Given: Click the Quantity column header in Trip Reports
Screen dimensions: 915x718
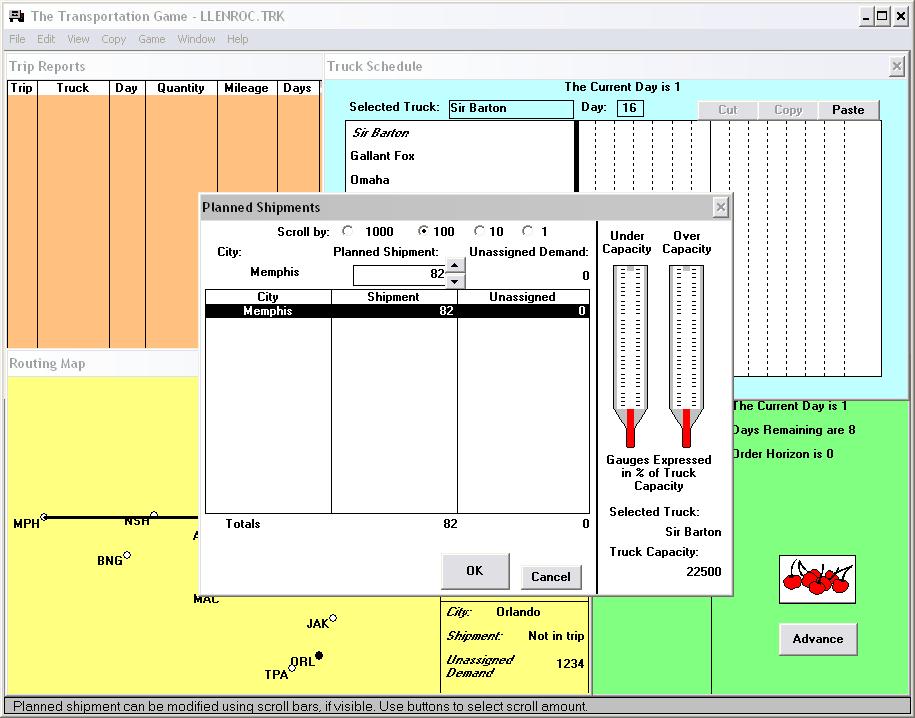Looking at the screenshot, I should (x=181, y=88).
